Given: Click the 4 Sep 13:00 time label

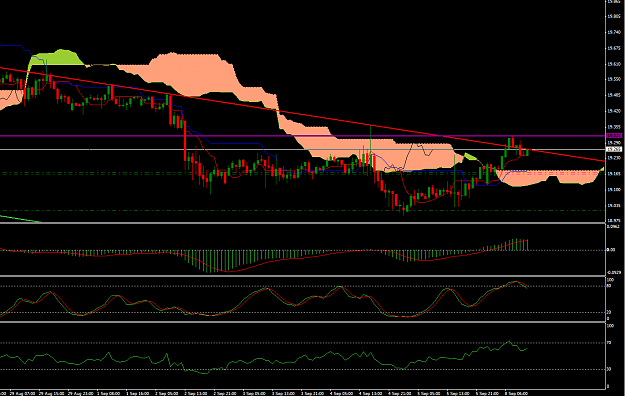Looking at the screenshot, I should click(371, 394).
